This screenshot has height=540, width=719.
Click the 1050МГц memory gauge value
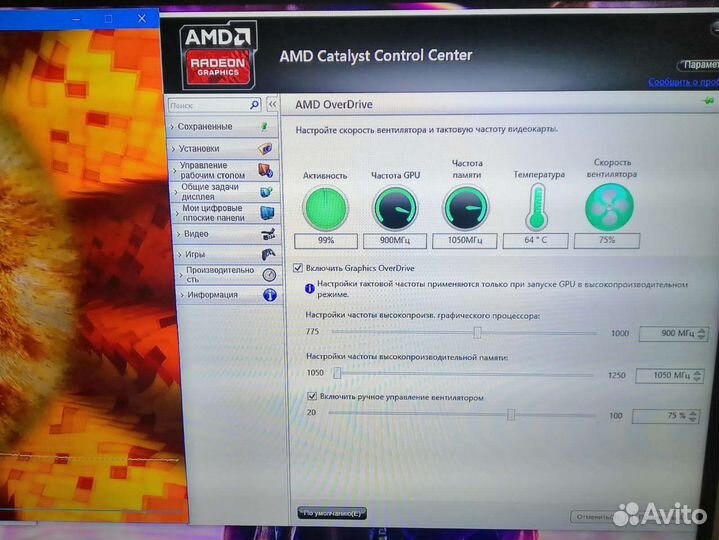click(x=465, y=241)
